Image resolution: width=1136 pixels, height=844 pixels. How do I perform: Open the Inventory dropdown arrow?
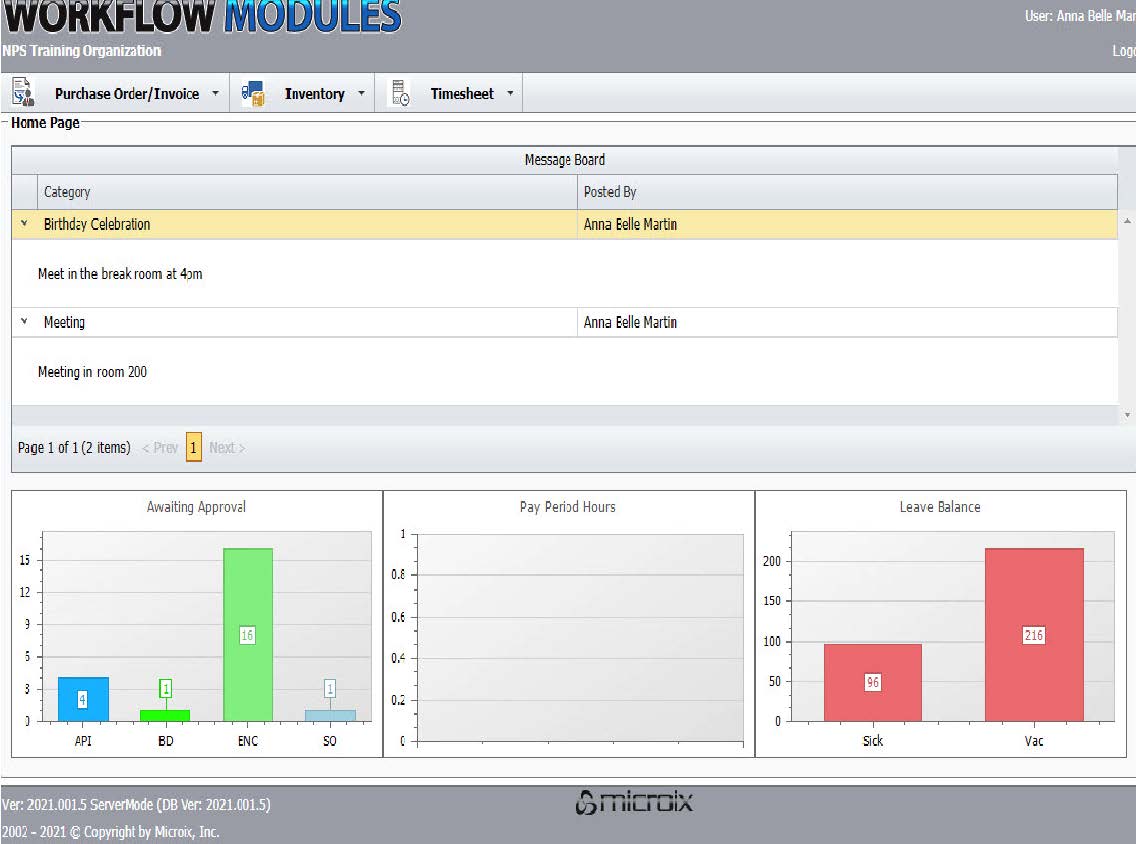[362, 93]
